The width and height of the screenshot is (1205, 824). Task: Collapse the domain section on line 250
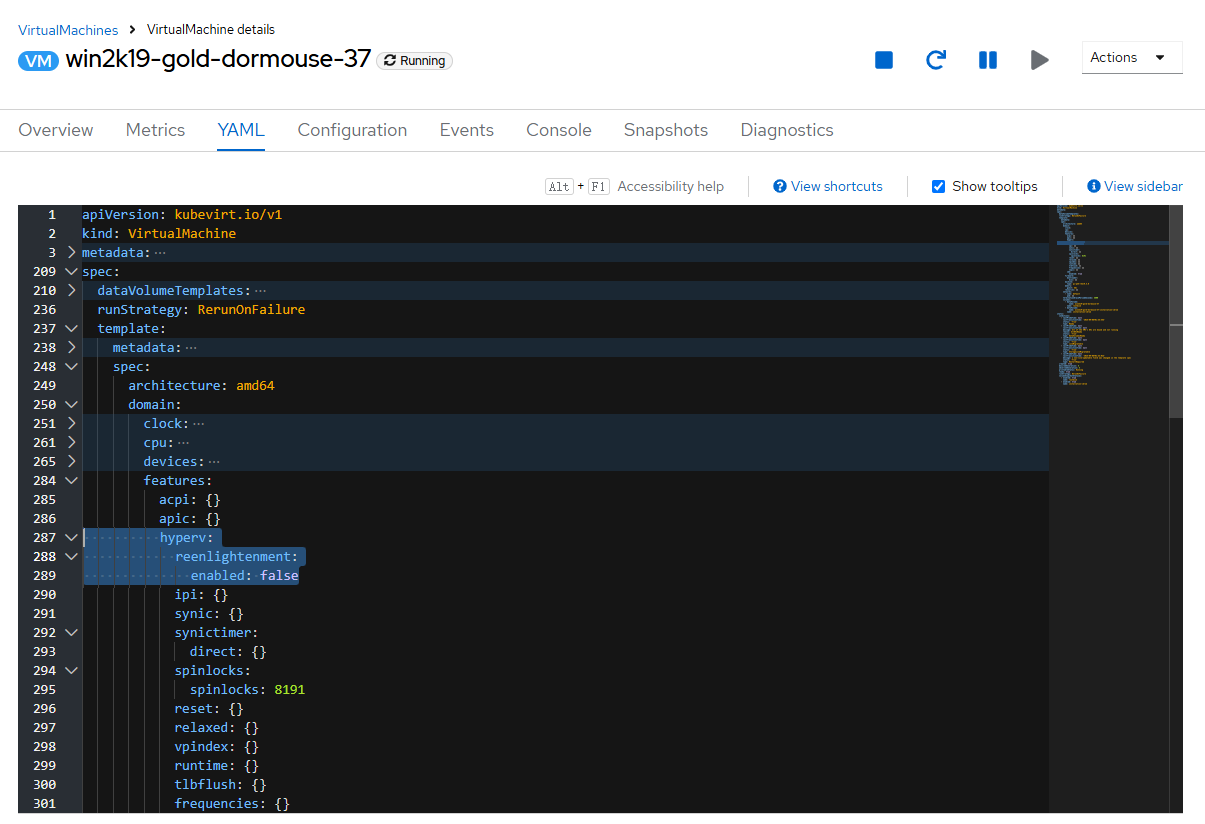point(71,404)
